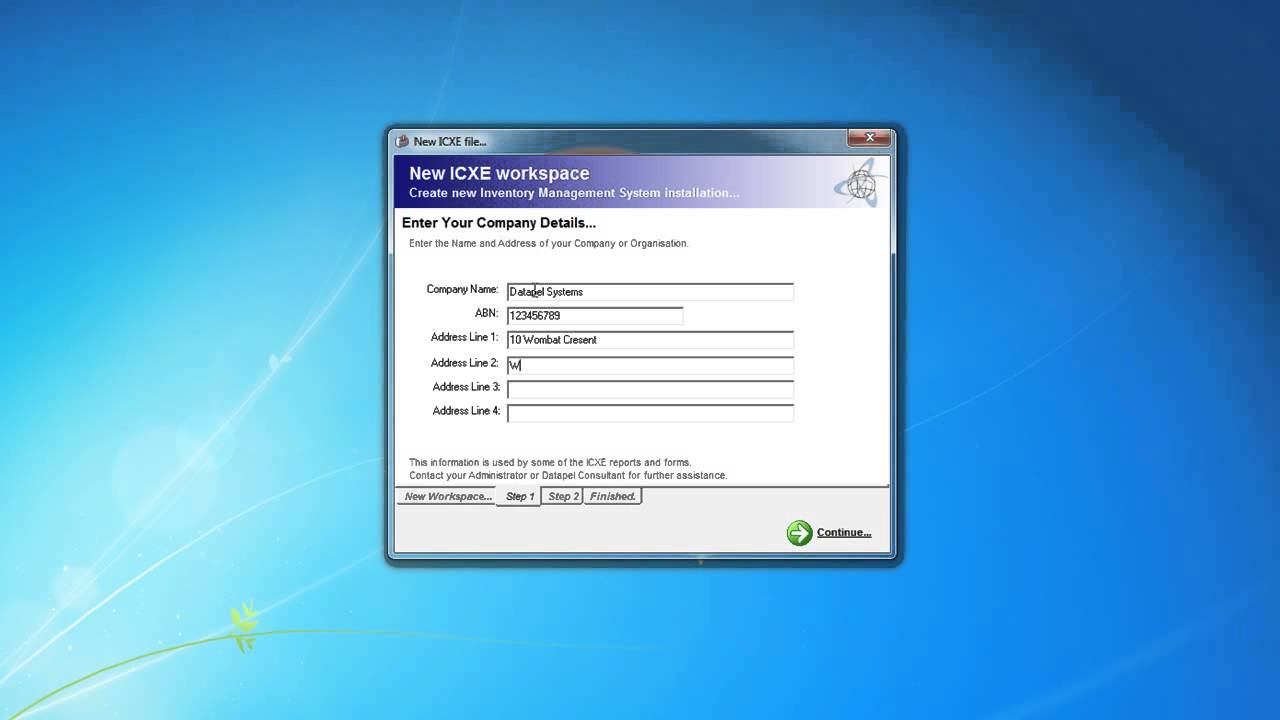Click the globe logo in the header
This screenshot has width=1280, height=720.
point(860,182)
